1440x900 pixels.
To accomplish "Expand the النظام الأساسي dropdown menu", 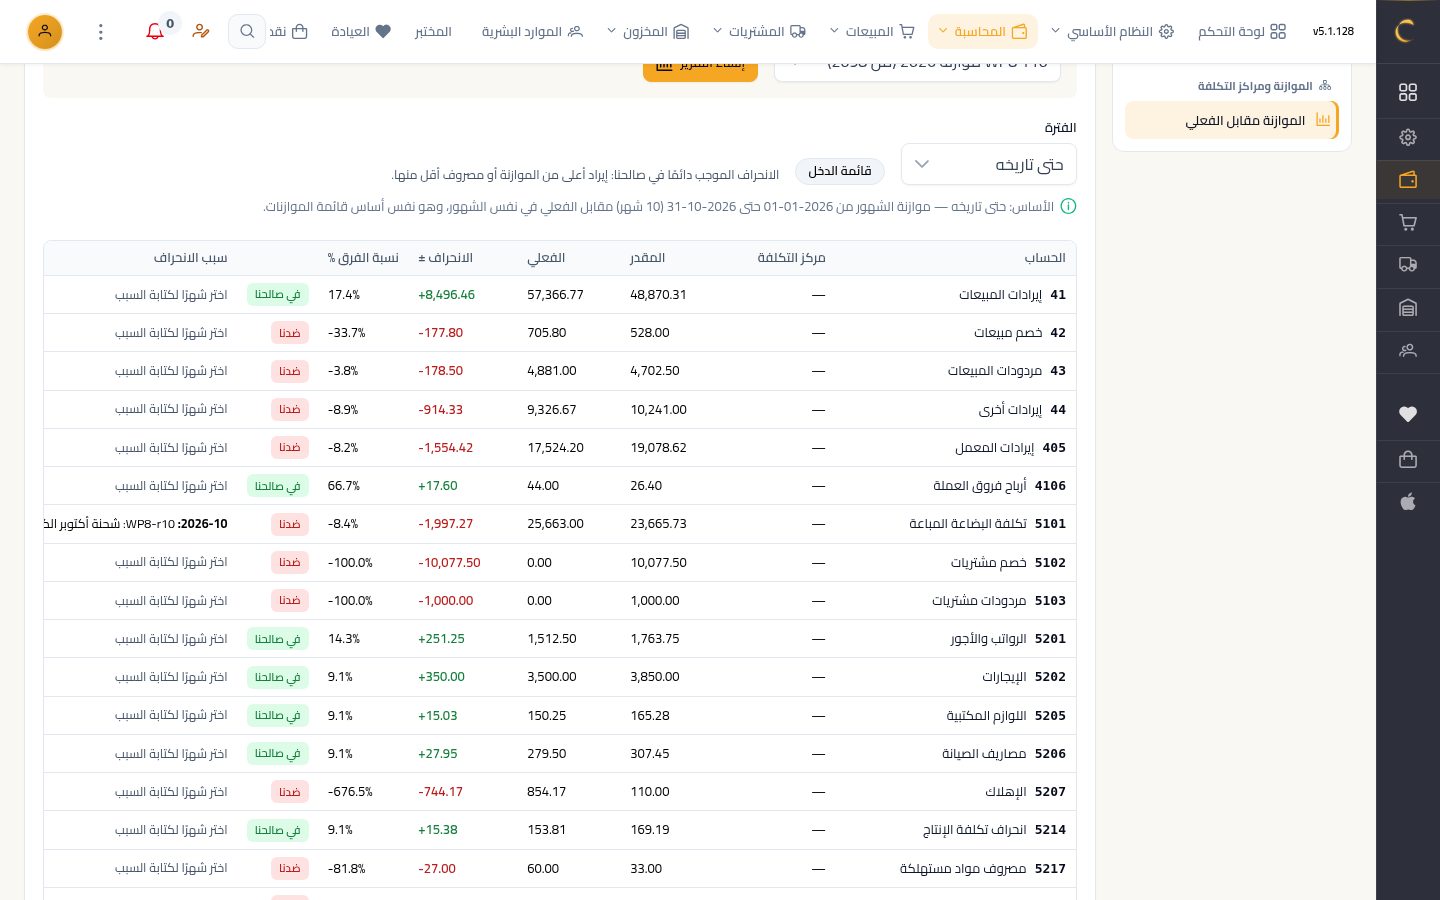I will (1111, 32).
